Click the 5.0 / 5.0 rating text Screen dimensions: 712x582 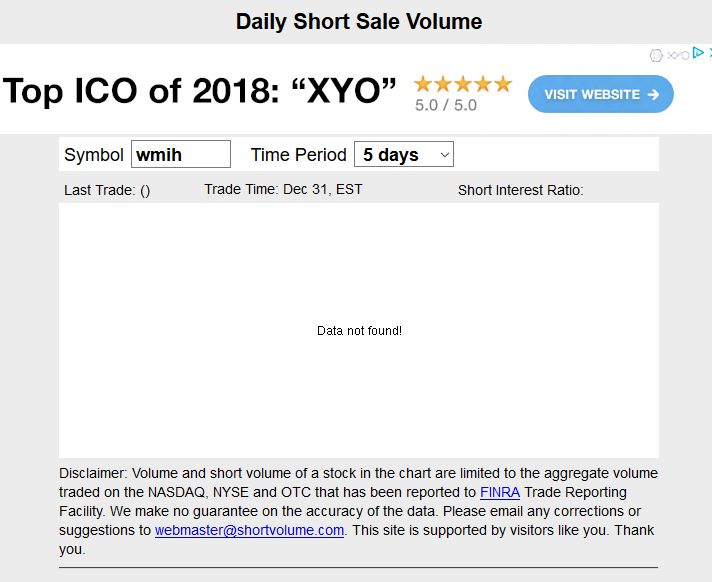click(446, 105)
